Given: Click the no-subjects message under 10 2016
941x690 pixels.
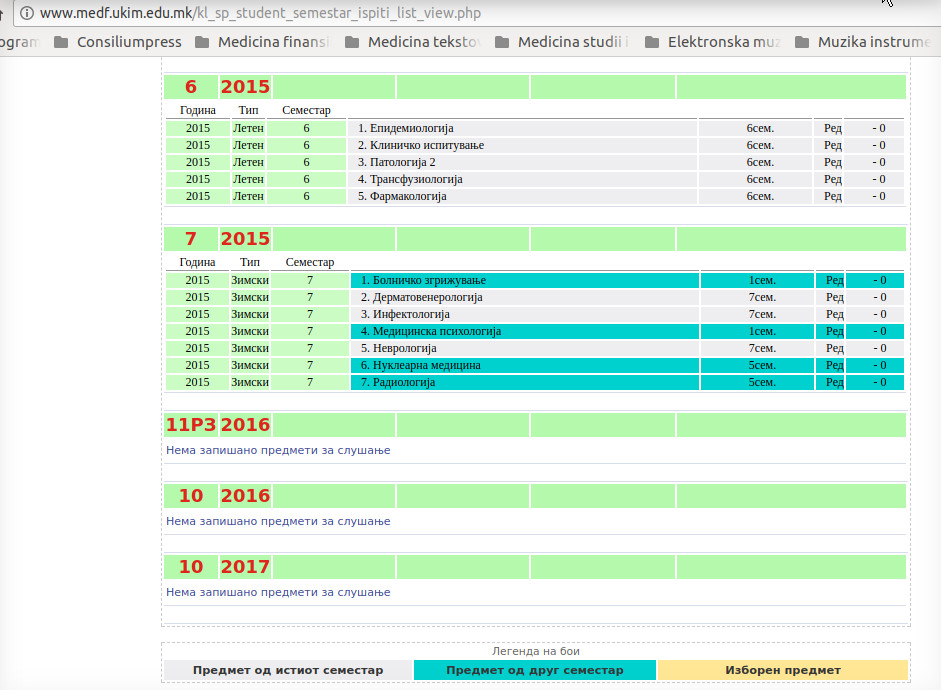Looking at the screenshot, I should (x=278, y=521).
